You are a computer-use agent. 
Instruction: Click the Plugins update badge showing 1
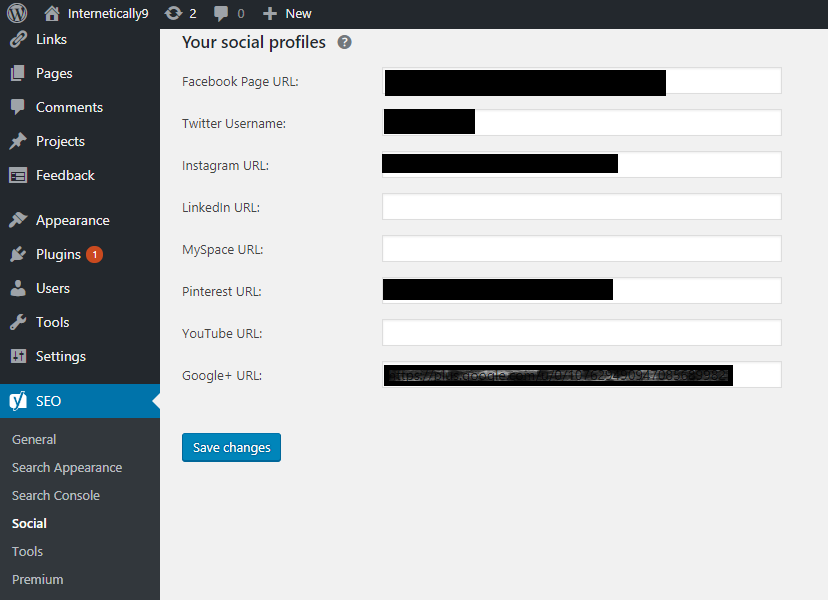pos(95,255)
